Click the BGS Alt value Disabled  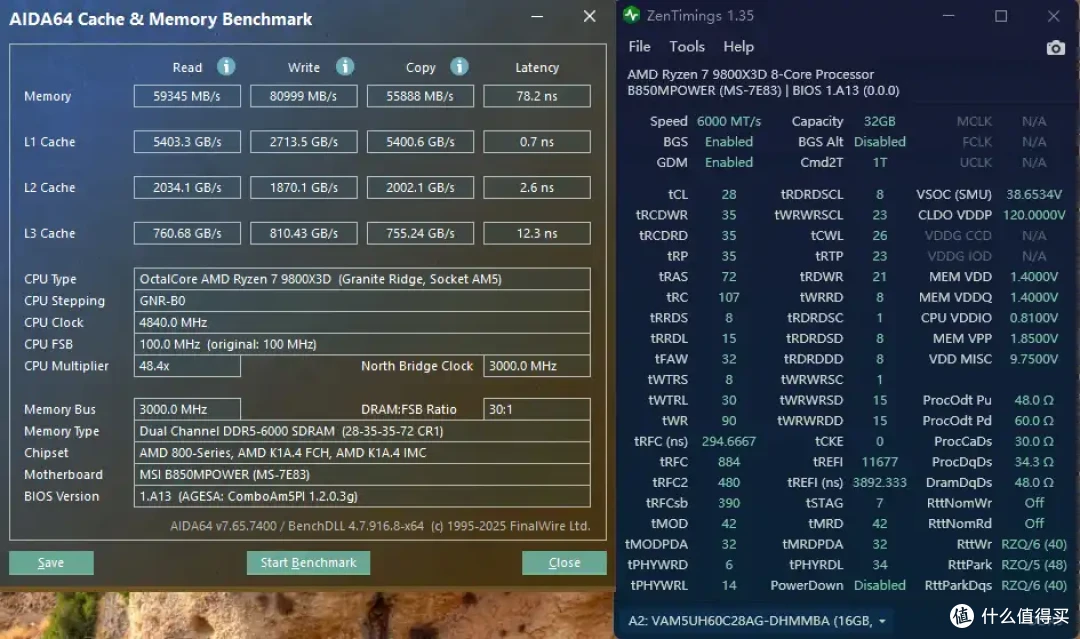[x=880, y=142]
